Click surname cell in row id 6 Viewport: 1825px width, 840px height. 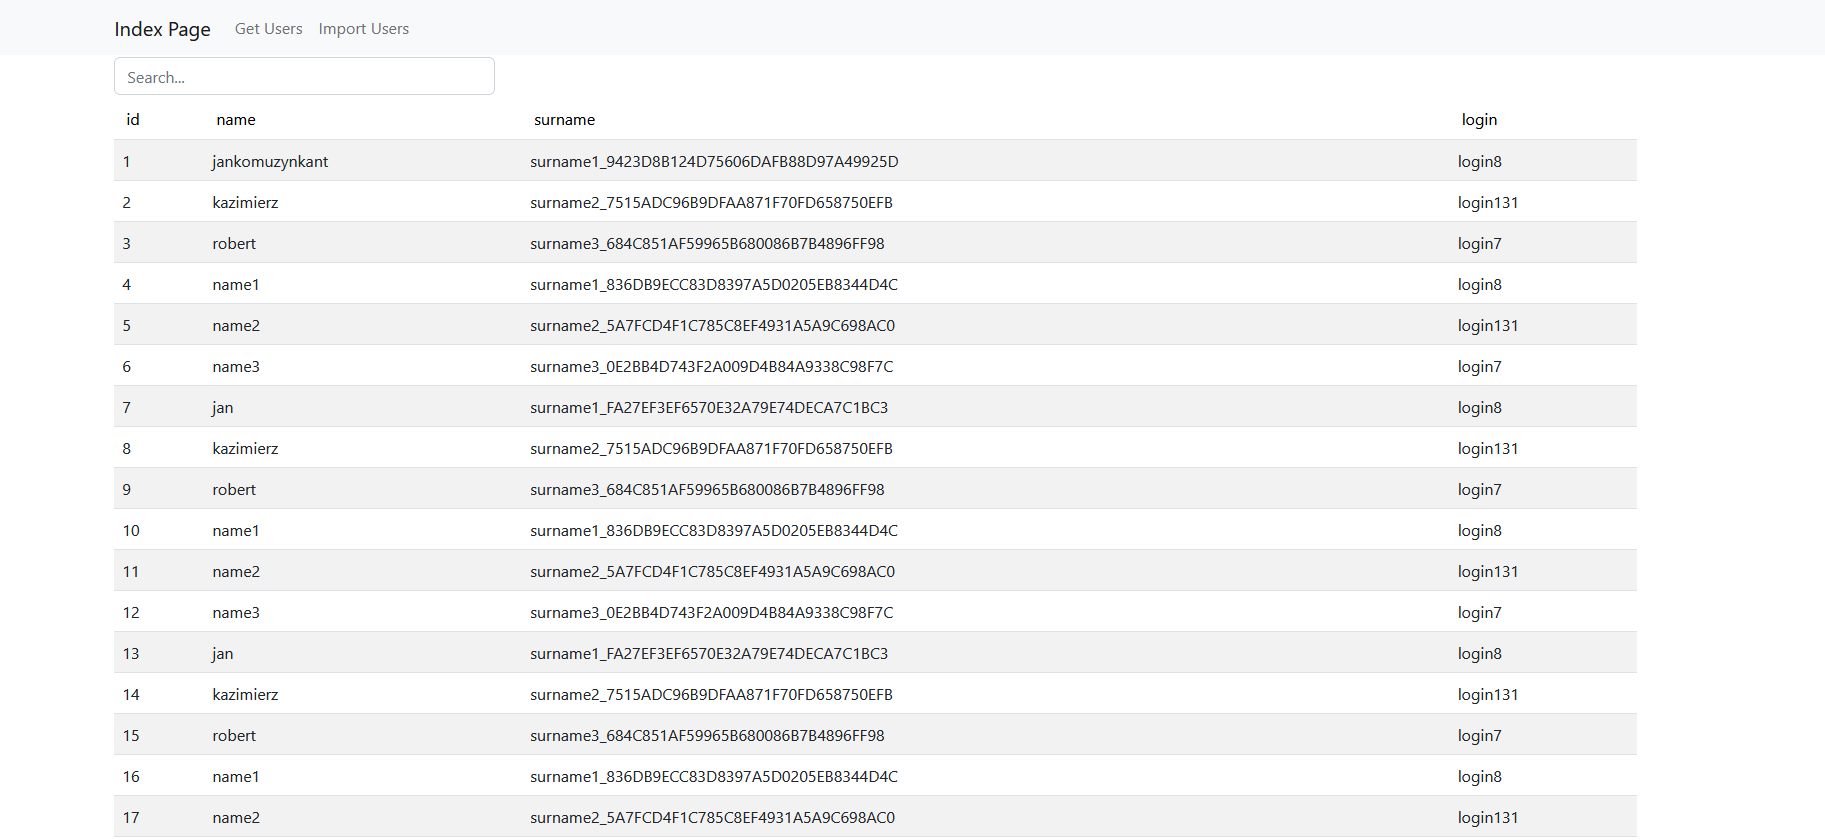[x=712, y=367]
